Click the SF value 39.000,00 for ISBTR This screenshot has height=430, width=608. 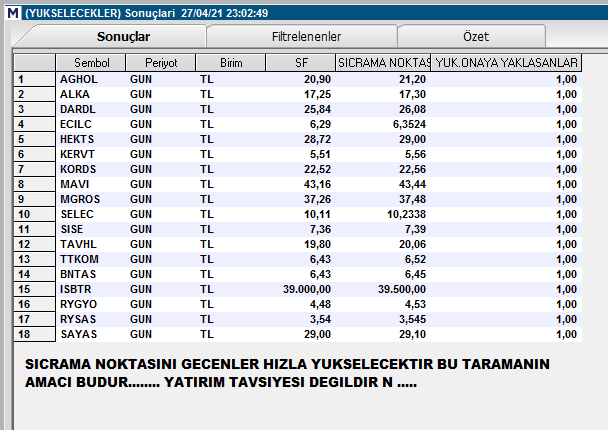(x=307, y=289)
